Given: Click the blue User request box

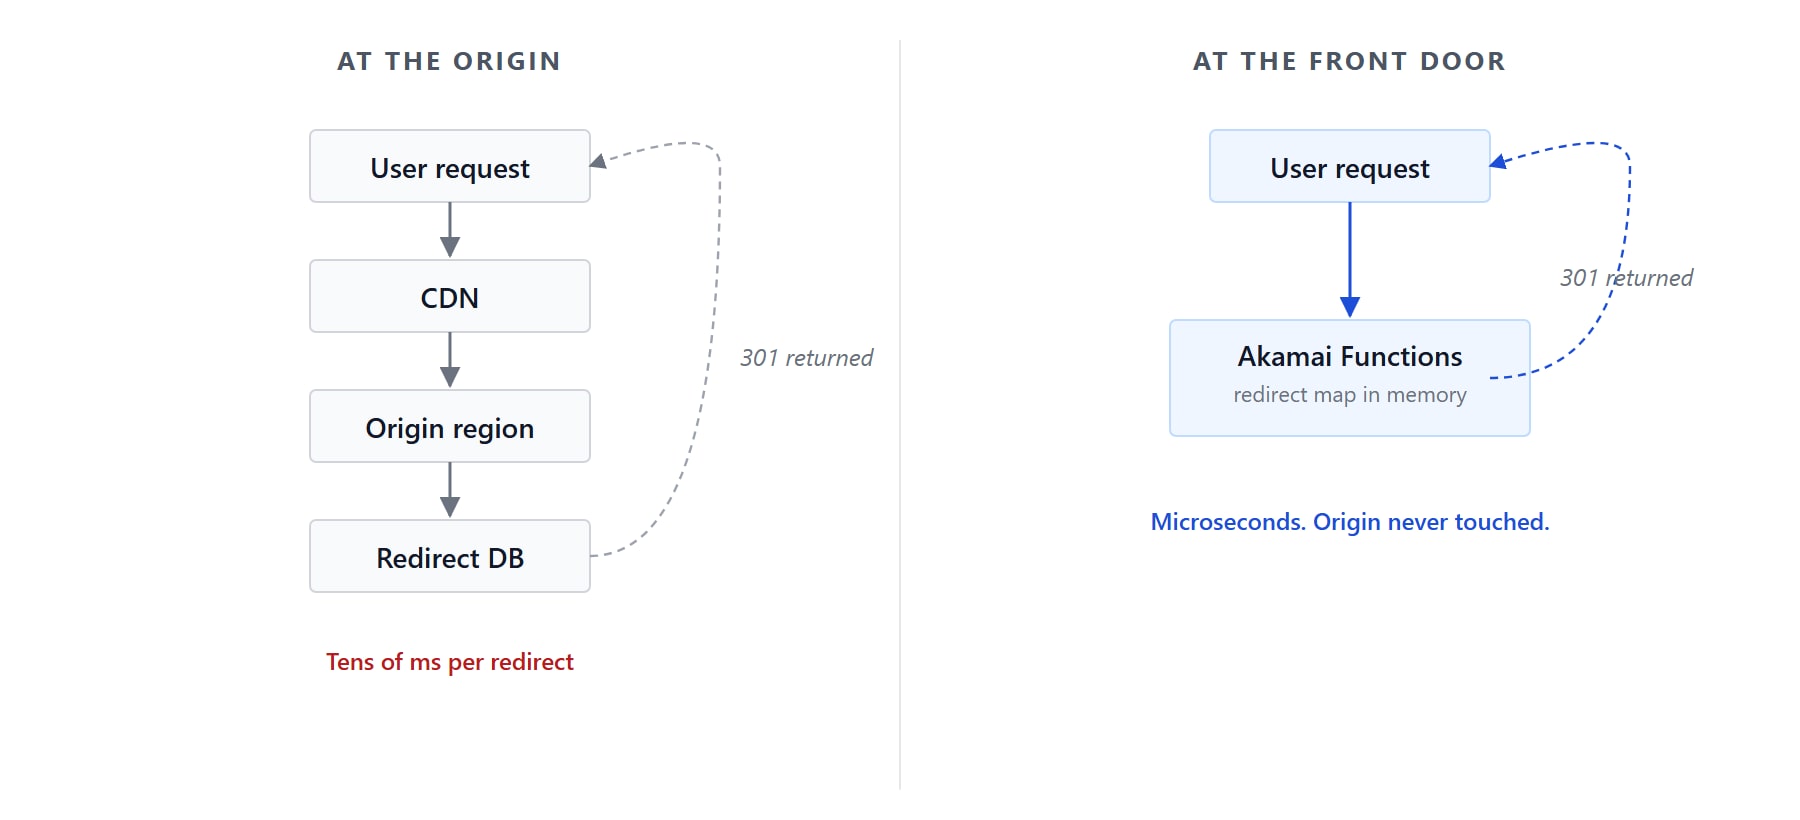Looking at the screenshot, I should (x=1350, y=166).
